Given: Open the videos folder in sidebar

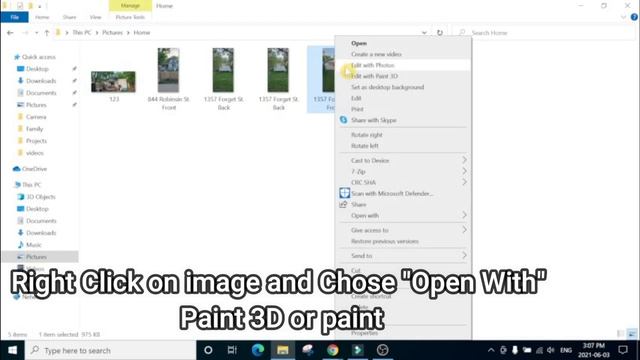Looking at the screenshot, I should [34, 153].
